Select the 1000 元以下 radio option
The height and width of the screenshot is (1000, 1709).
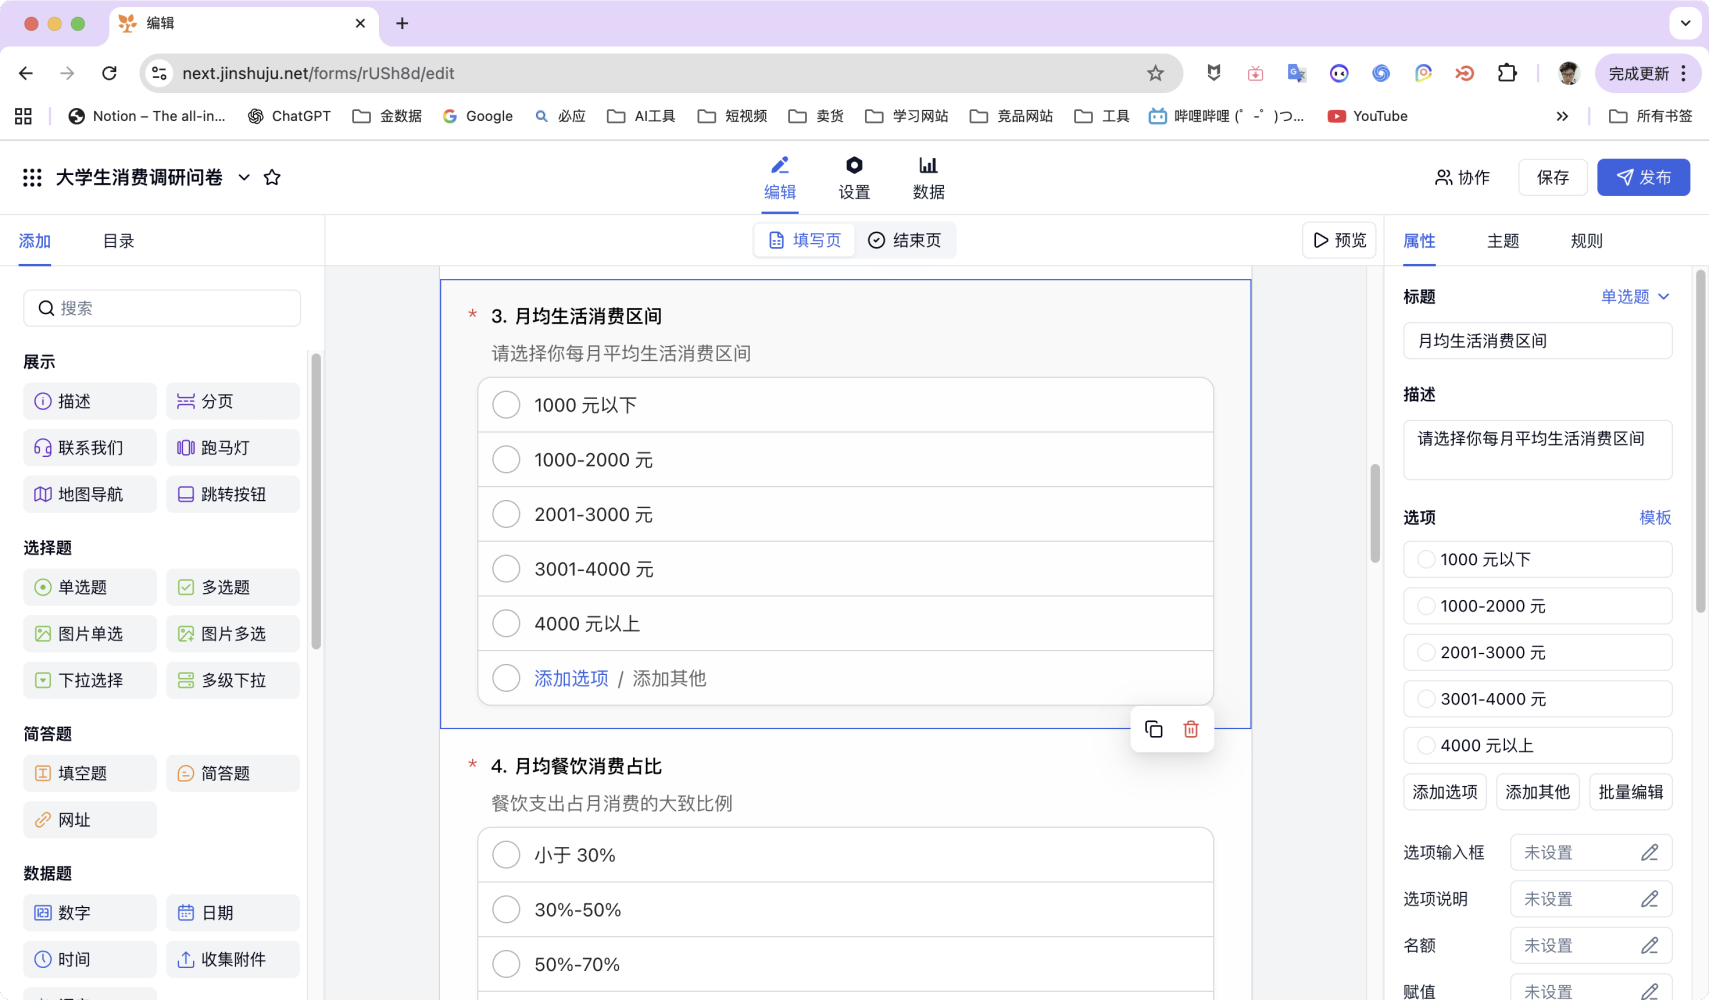coord(506,405)
